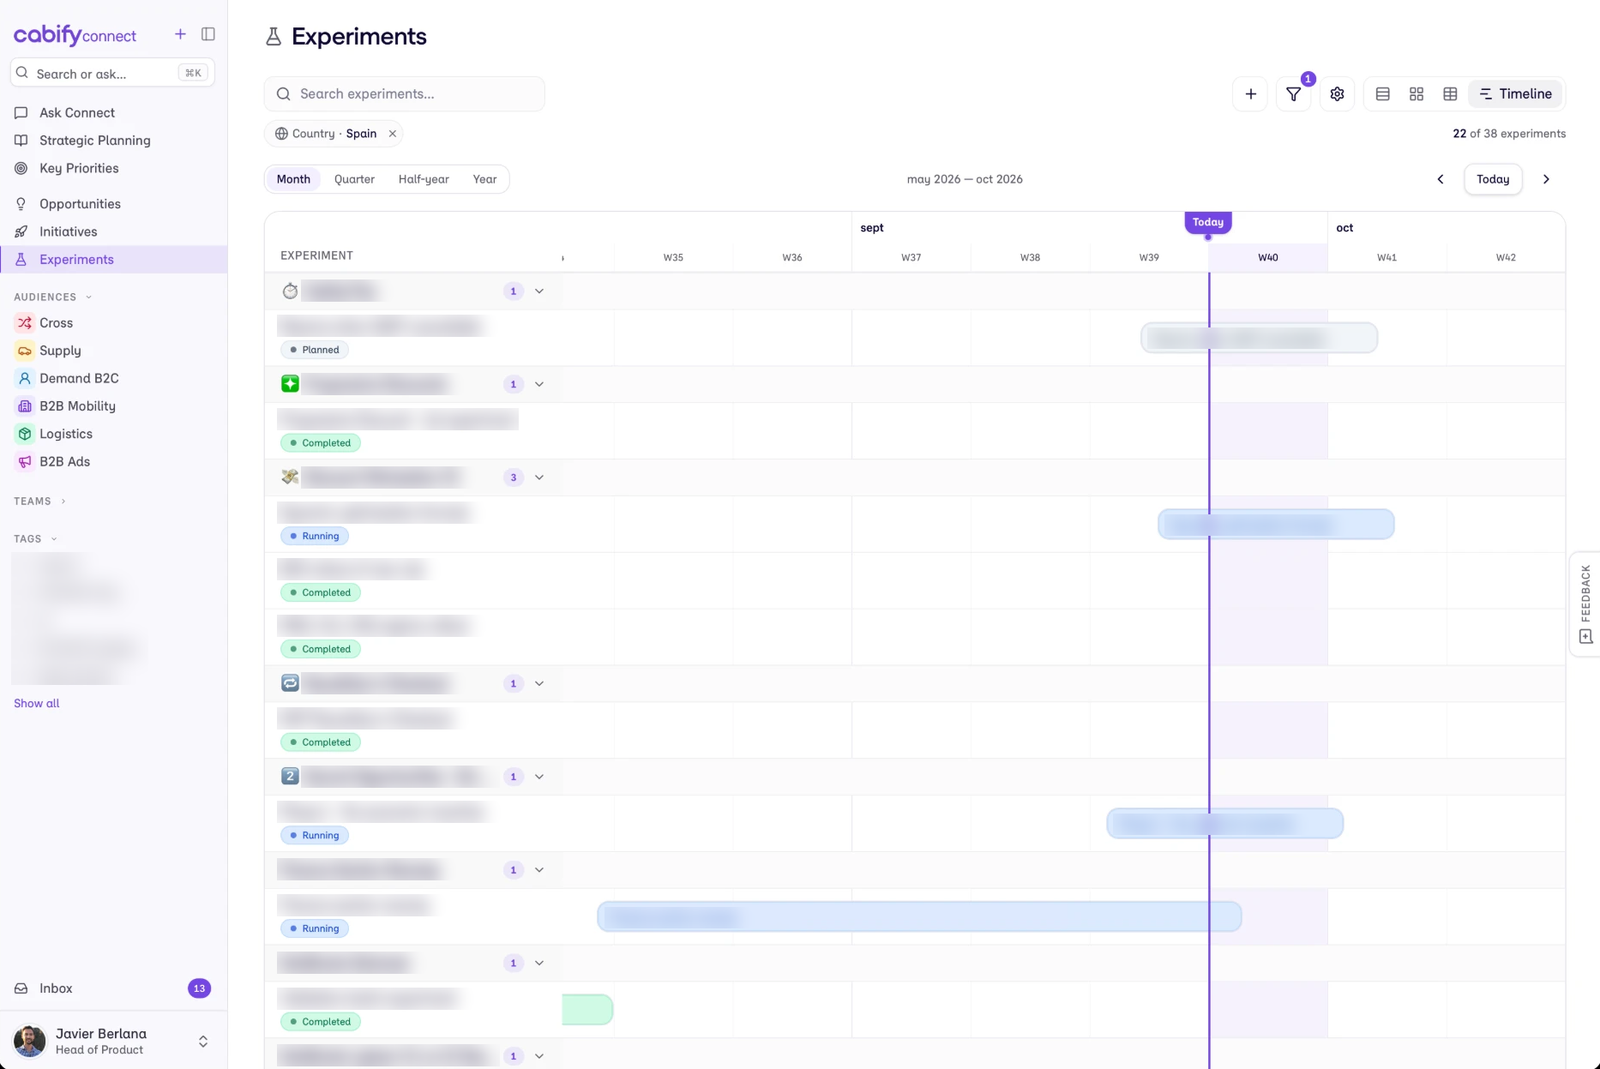Select the Demand B2C audience
Viewport: 1600px width, 1069px height.
pyautogui.click(x=113, y=378)
